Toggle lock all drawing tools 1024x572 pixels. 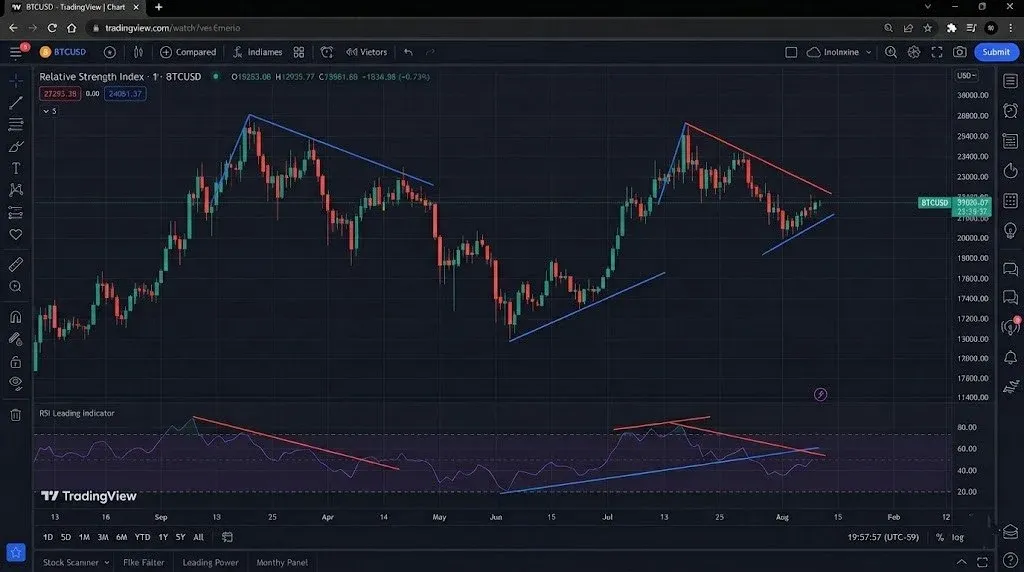tap(16, 361)
